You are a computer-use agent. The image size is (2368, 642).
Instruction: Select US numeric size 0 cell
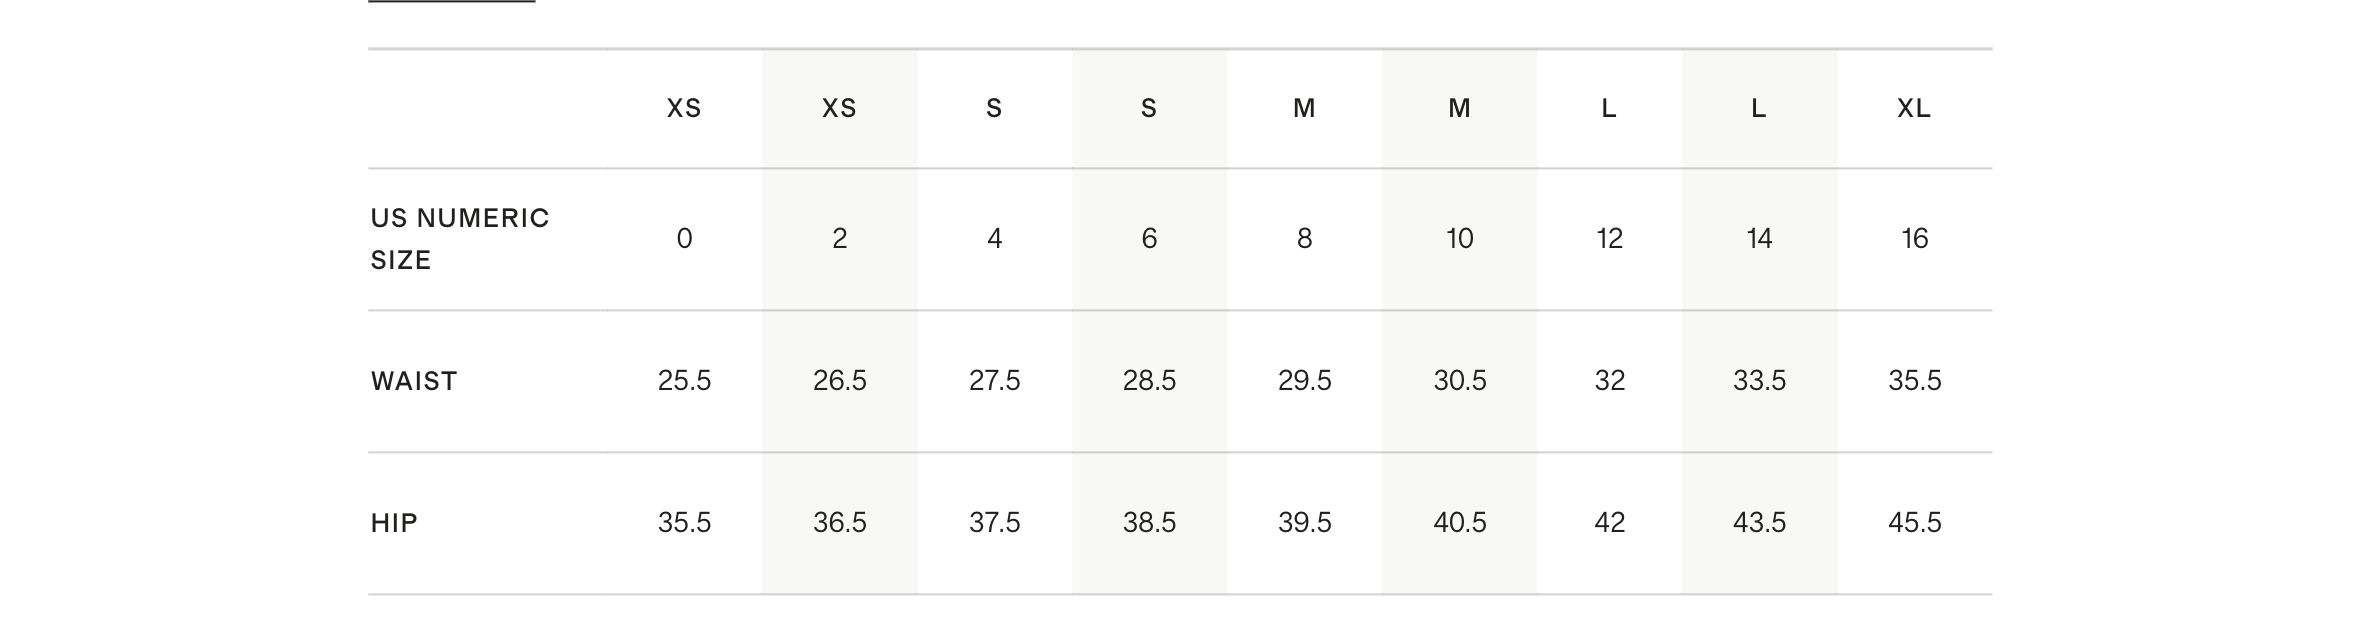684,239
